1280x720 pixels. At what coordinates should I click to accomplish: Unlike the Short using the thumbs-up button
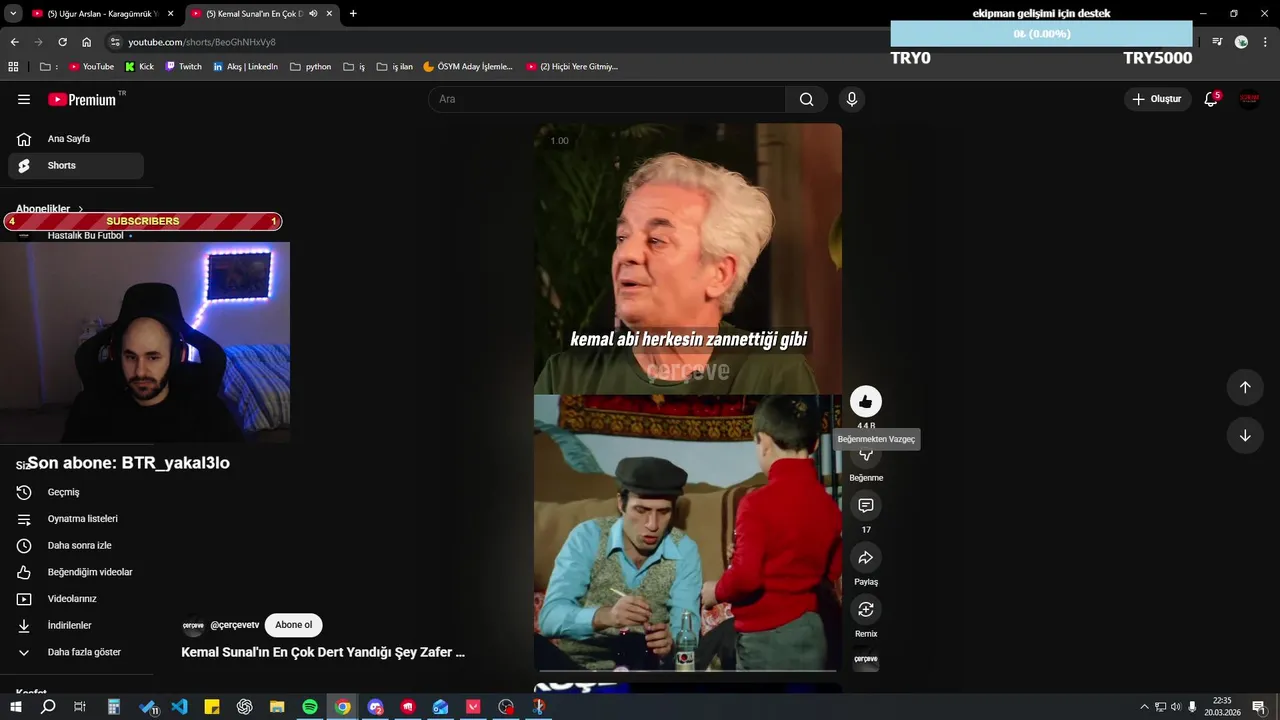(x=866, y=402)
